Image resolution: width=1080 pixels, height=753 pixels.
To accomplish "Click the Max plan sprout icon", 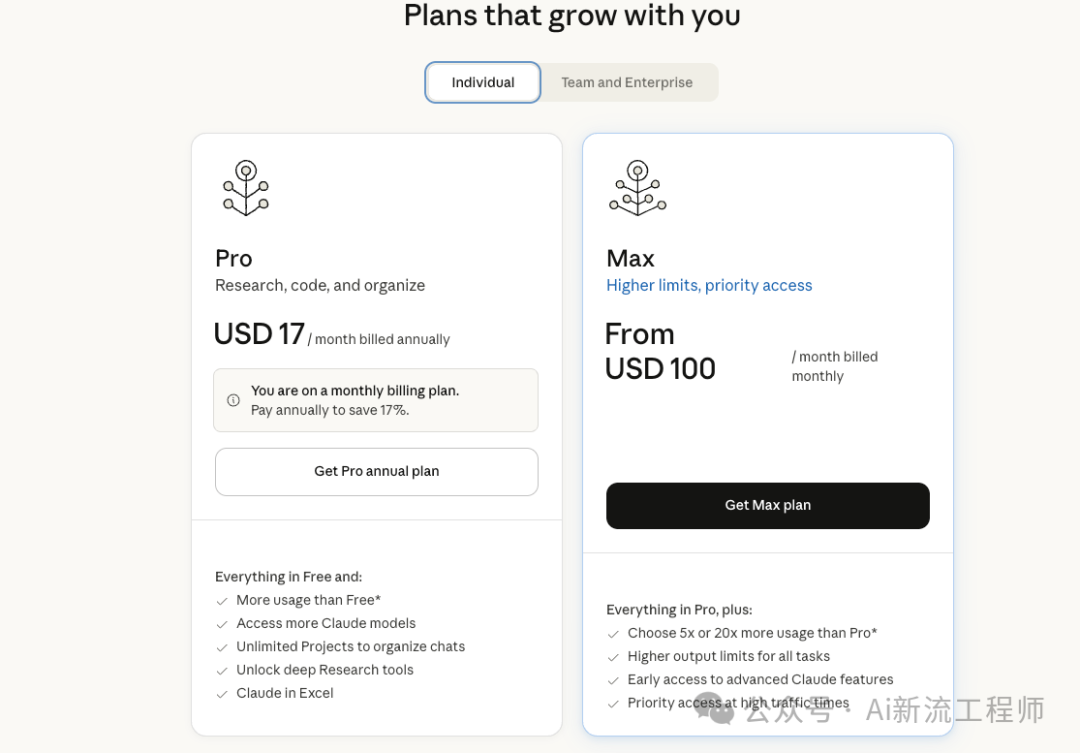I will [637, 188].
